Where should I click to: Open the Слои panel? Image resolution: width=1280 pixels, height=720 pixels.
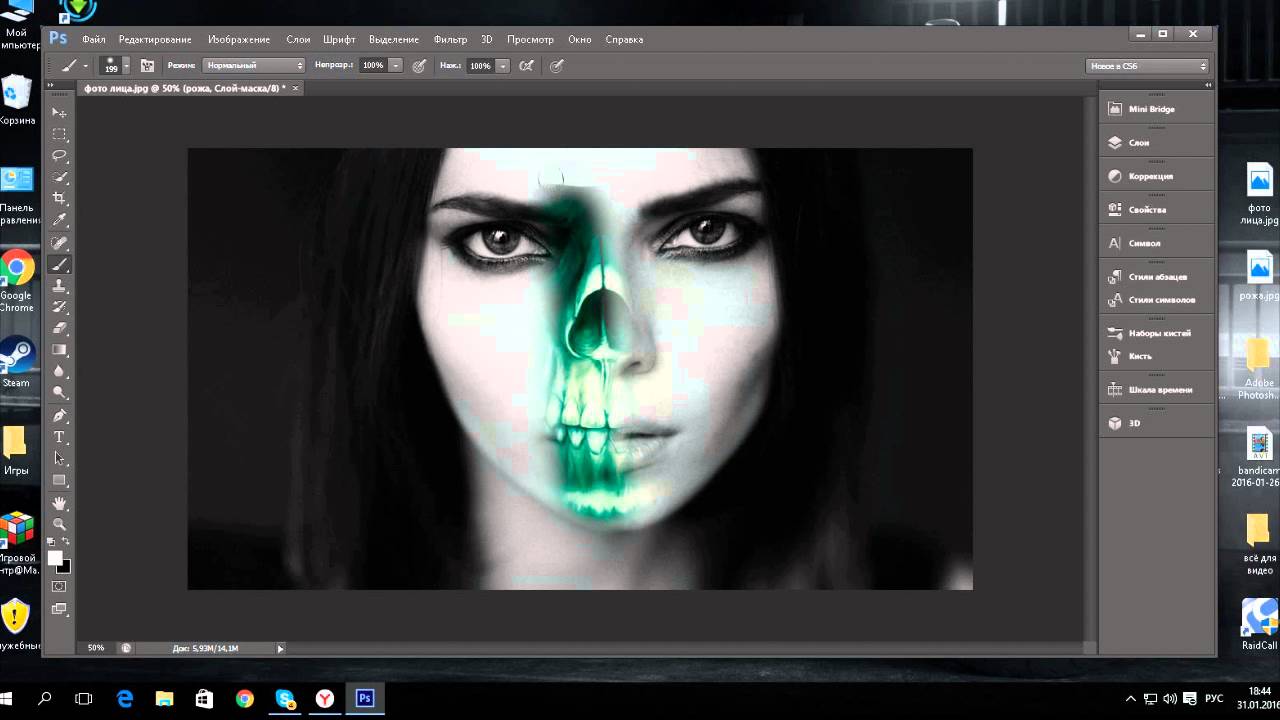click(x=1138, y=143)
